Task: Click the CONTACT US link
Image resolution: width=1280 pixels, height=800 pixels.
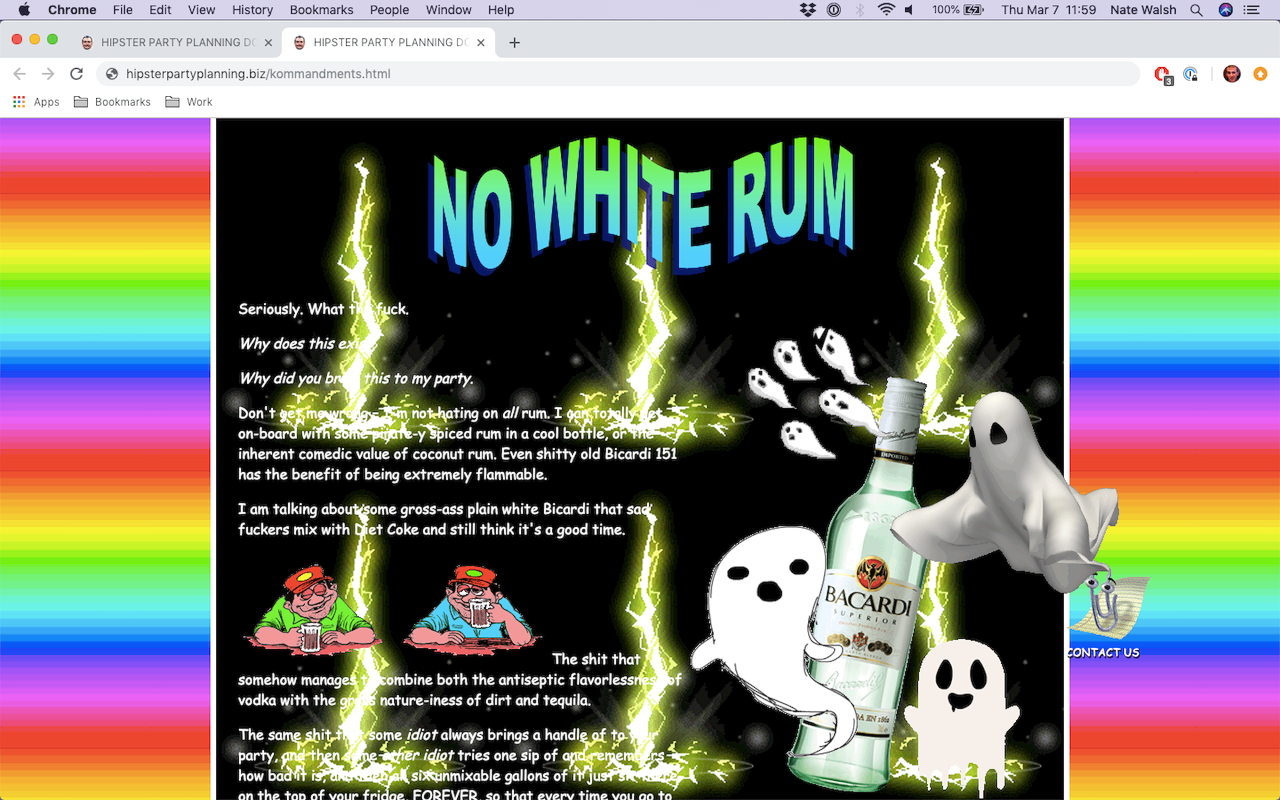Action: pos(1103,652)
